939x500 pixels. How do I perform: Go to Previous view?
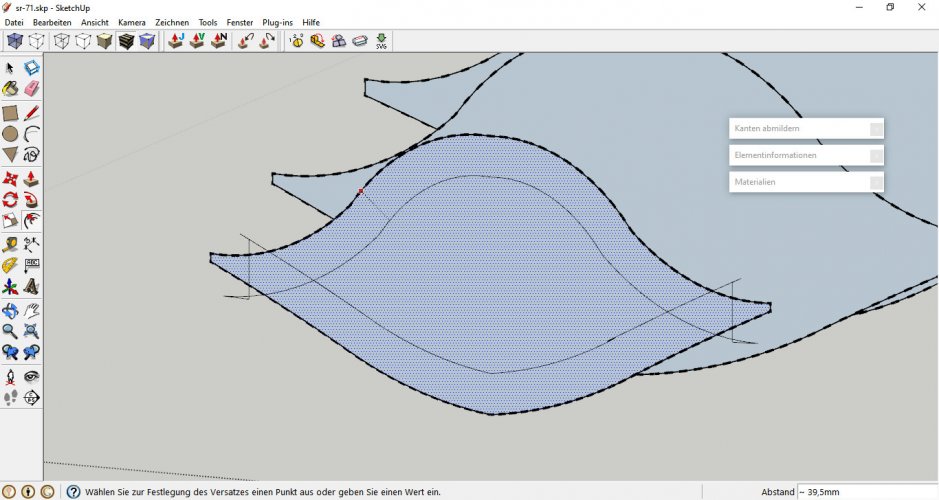[10, 352]
